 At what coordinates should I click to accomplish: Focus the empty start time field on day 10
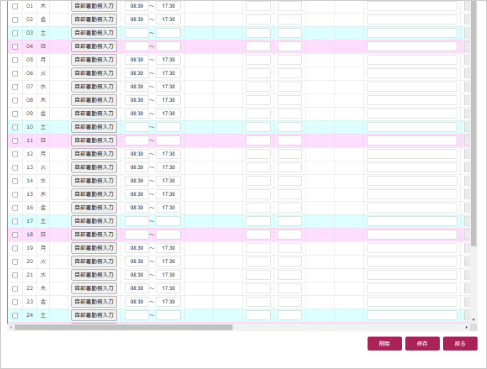[137, 127]
